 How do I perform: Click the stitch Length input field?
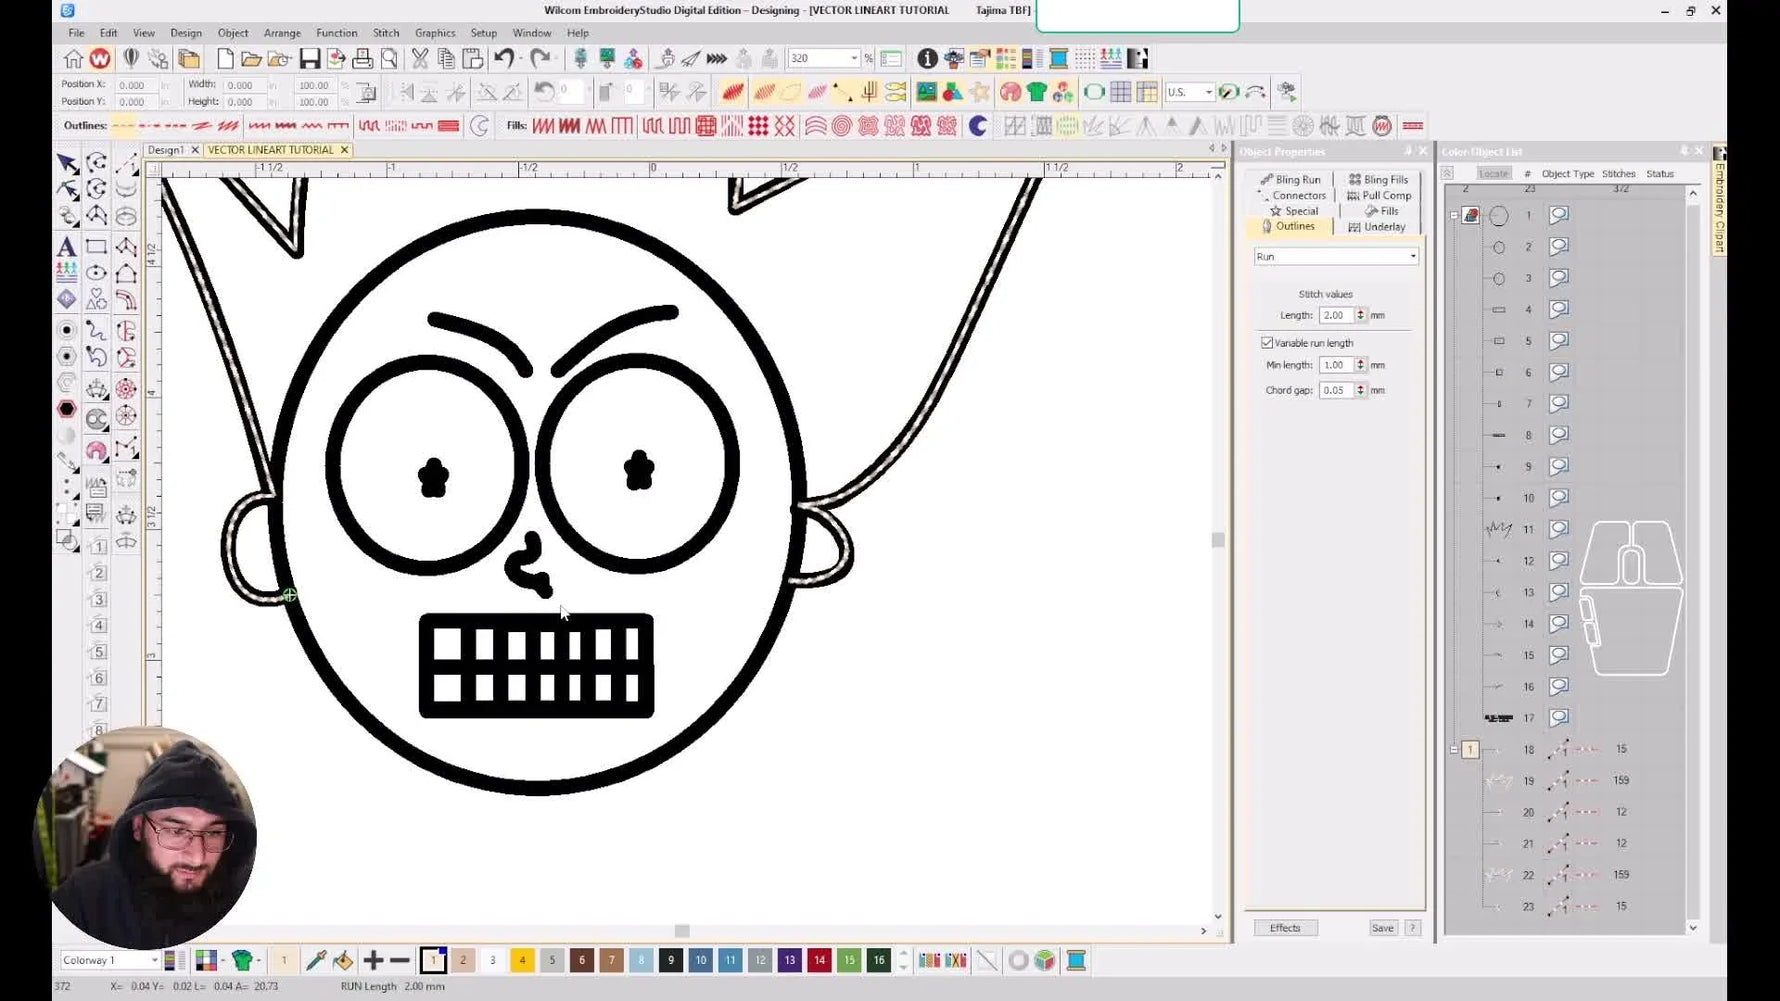(1337, 315)
